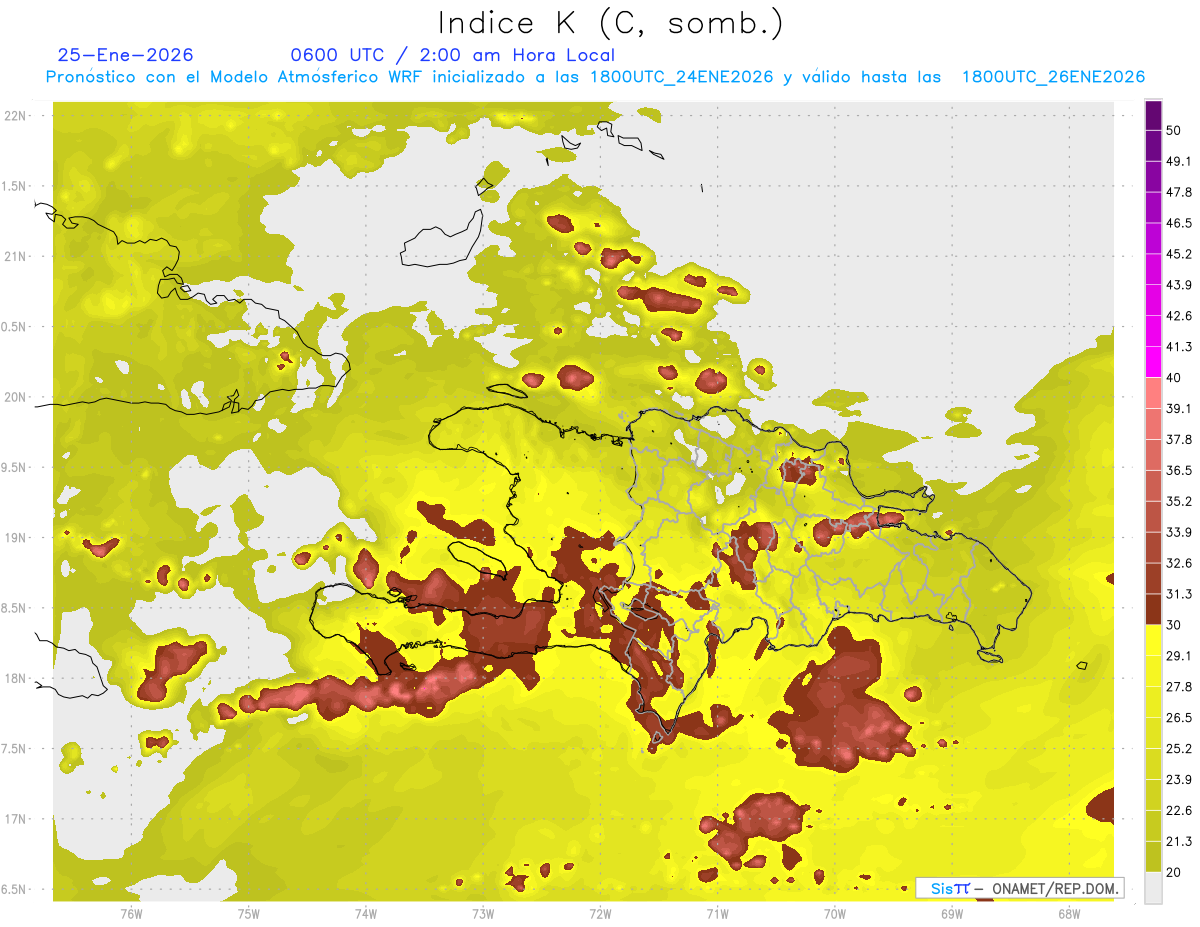Click the '75W' longitude label
1200x927 pixels.
(x=249, y=913)
